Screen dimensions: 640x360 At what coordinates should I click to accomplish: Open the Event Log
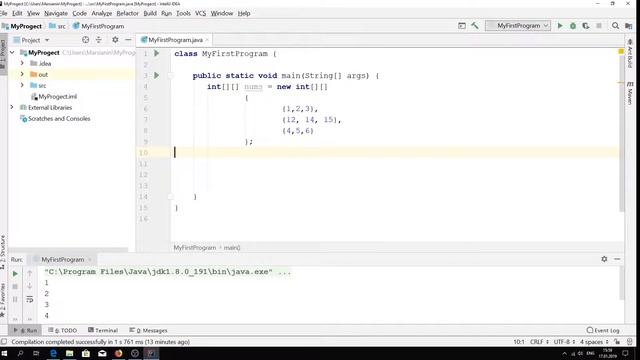click(x=603, y=330)
